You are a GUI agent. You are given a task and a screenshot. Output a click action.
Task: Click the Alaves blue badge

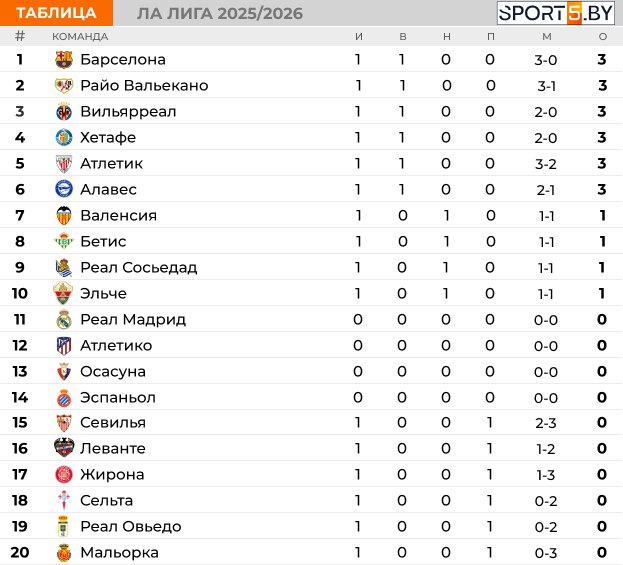point(64,189)
